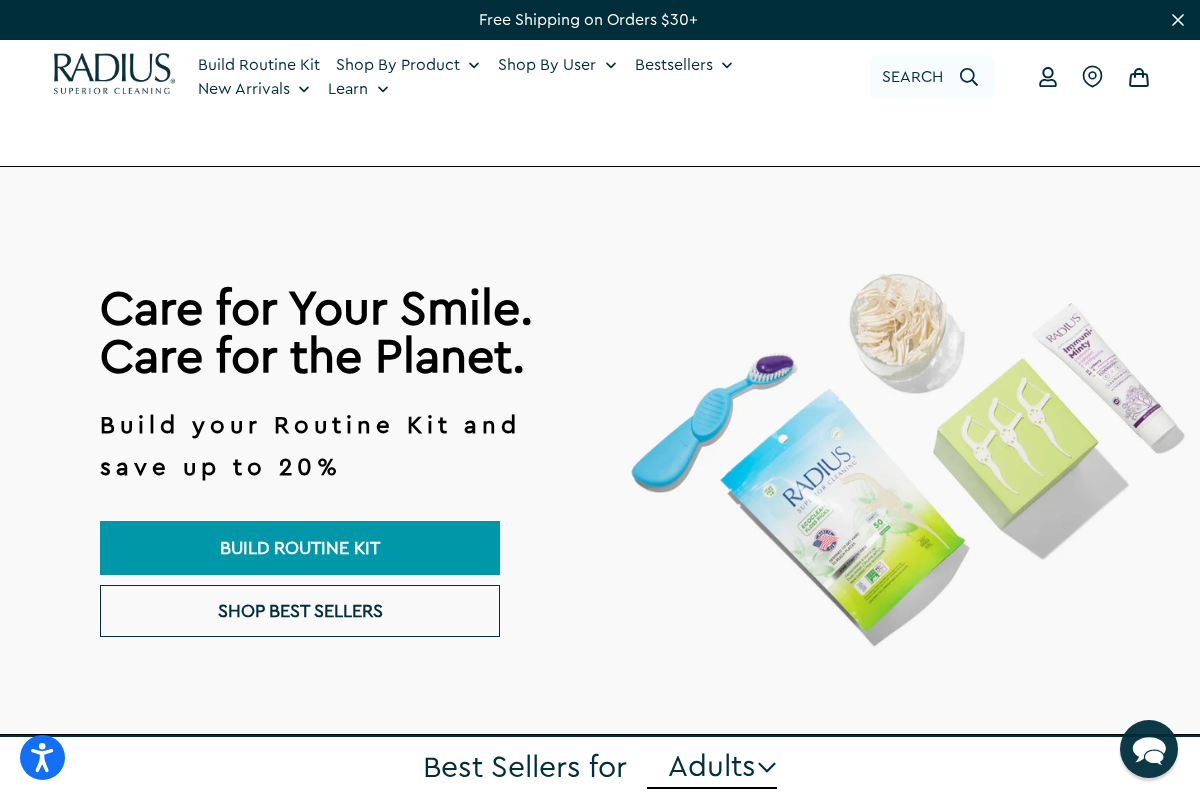Expand the Shop By Product menu
The image size is (1200, 800).
click(x=408, y=65)
